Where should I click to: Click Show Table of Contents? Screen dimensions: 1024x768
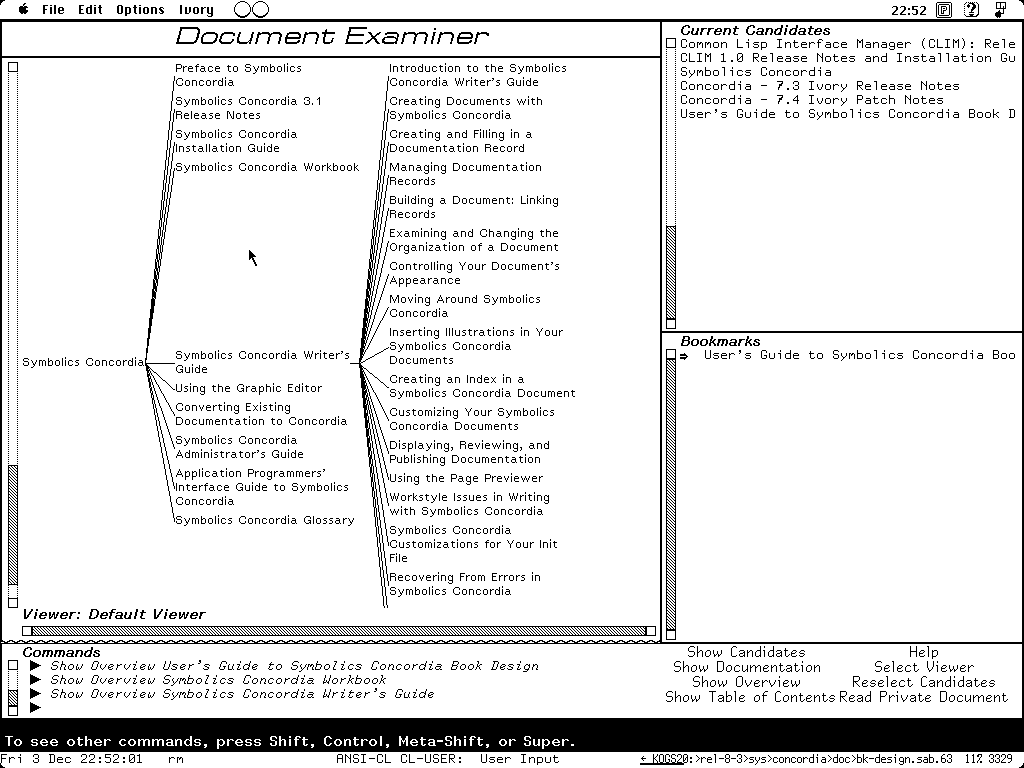click(x=750, y=697)
